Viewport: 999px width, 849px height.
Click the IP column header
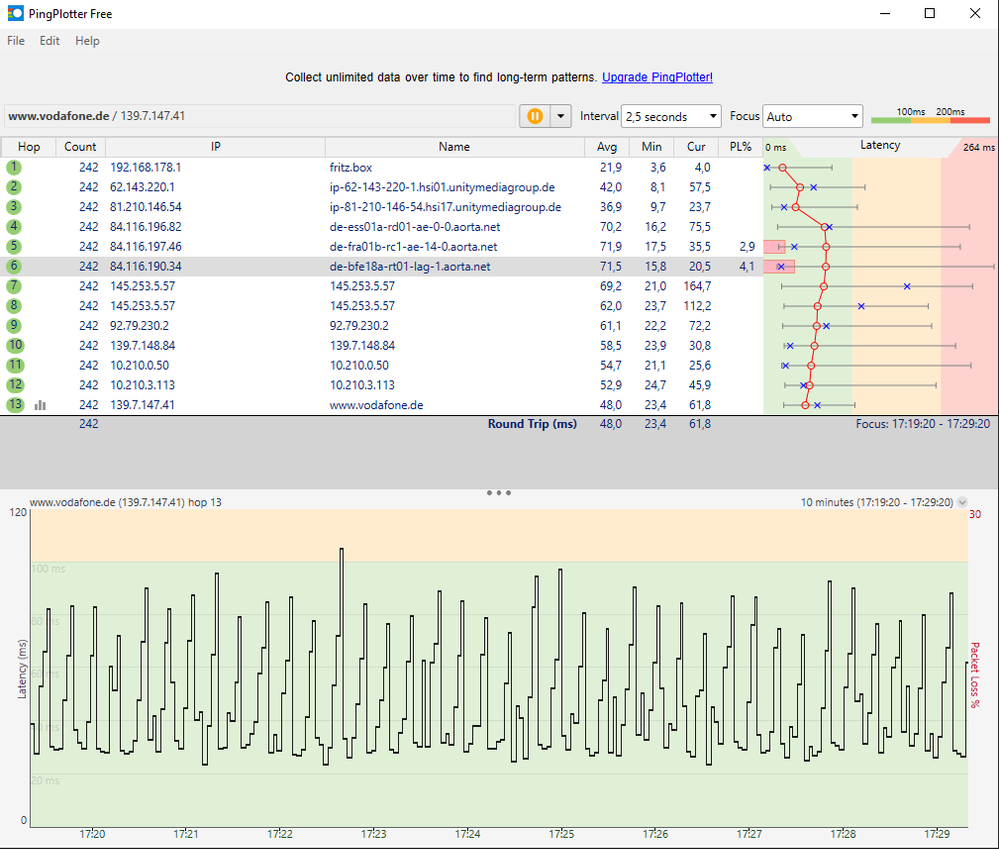[215, 146]
